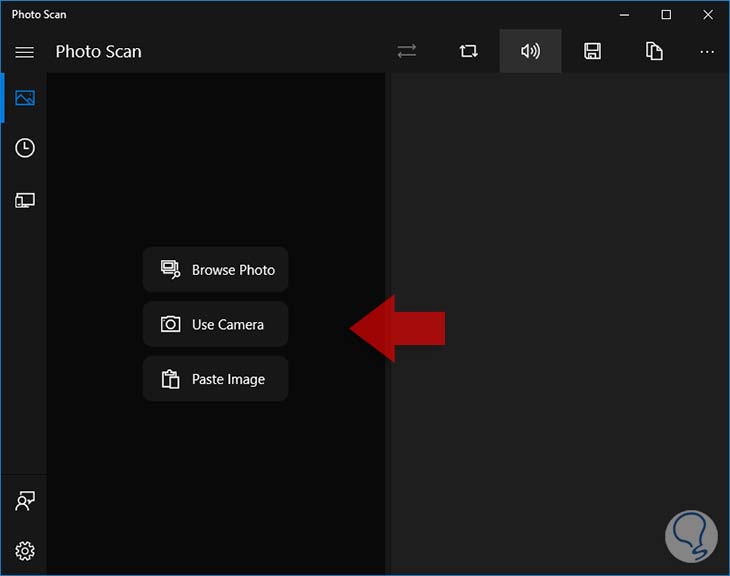Open the feedback icon in sidebar
Image resolution: width=730 pixels, height=576 pixels.
coord(25,501)
